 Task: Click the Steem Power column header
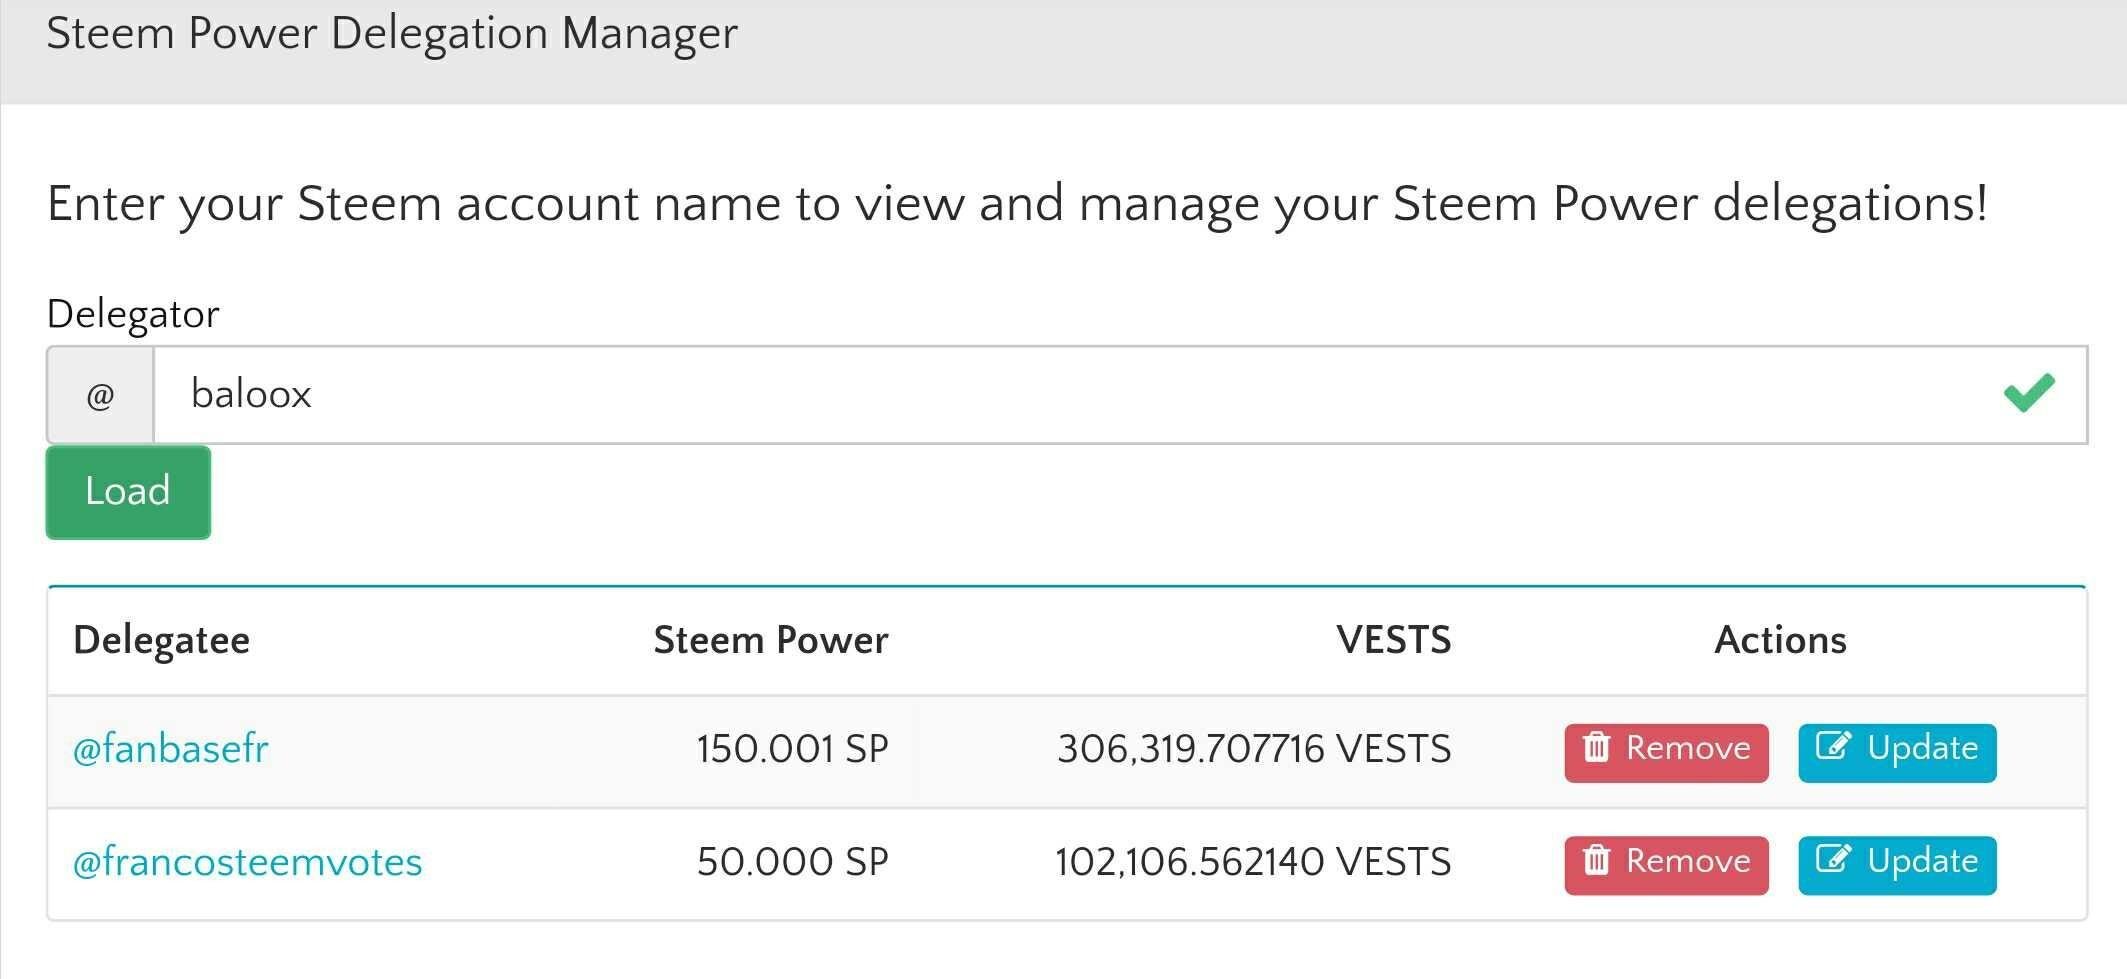coord(771,640)
